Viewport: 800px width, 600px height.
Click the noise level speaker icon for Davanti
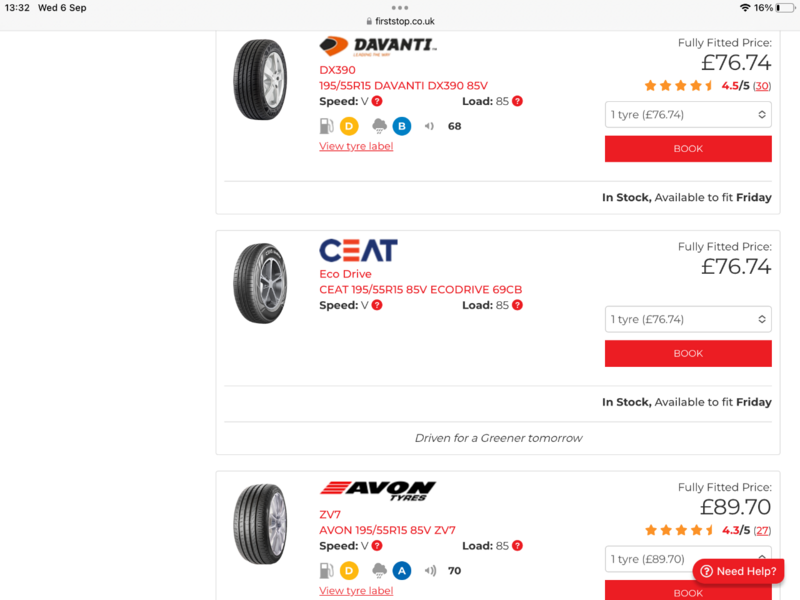430,126
